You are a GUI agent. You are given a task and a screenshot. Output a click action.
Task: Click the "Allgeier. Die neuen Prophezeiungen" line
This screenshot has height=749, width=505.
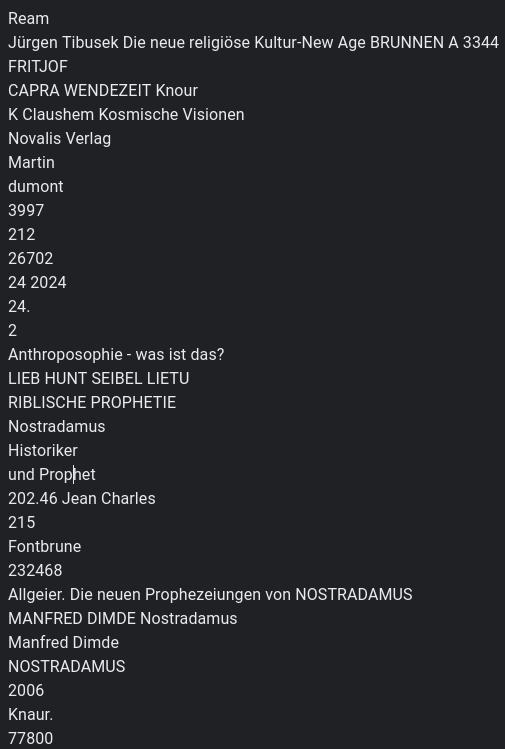point(210,594)
